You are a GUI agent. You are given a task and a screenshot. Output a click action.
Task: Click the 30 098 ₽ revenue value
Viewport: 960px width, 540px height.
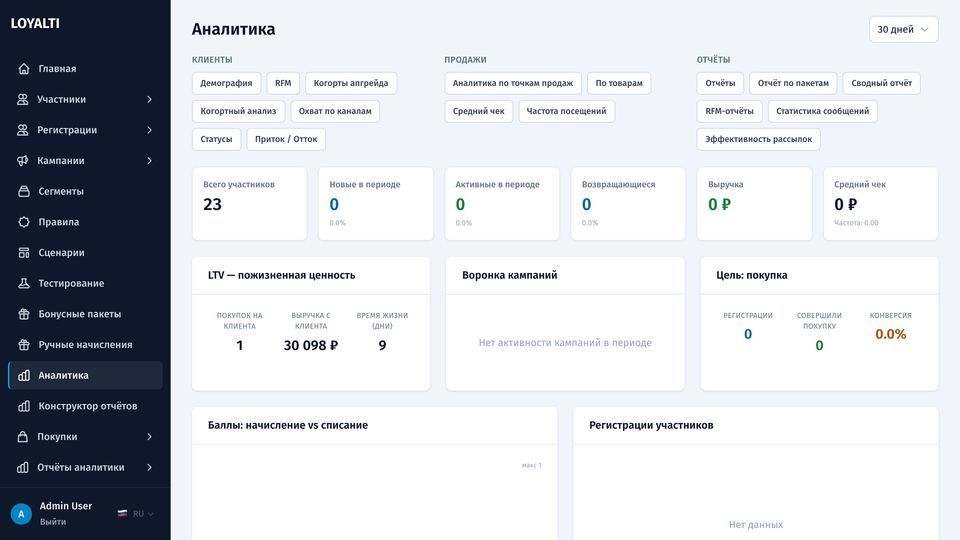coord(310,345)
